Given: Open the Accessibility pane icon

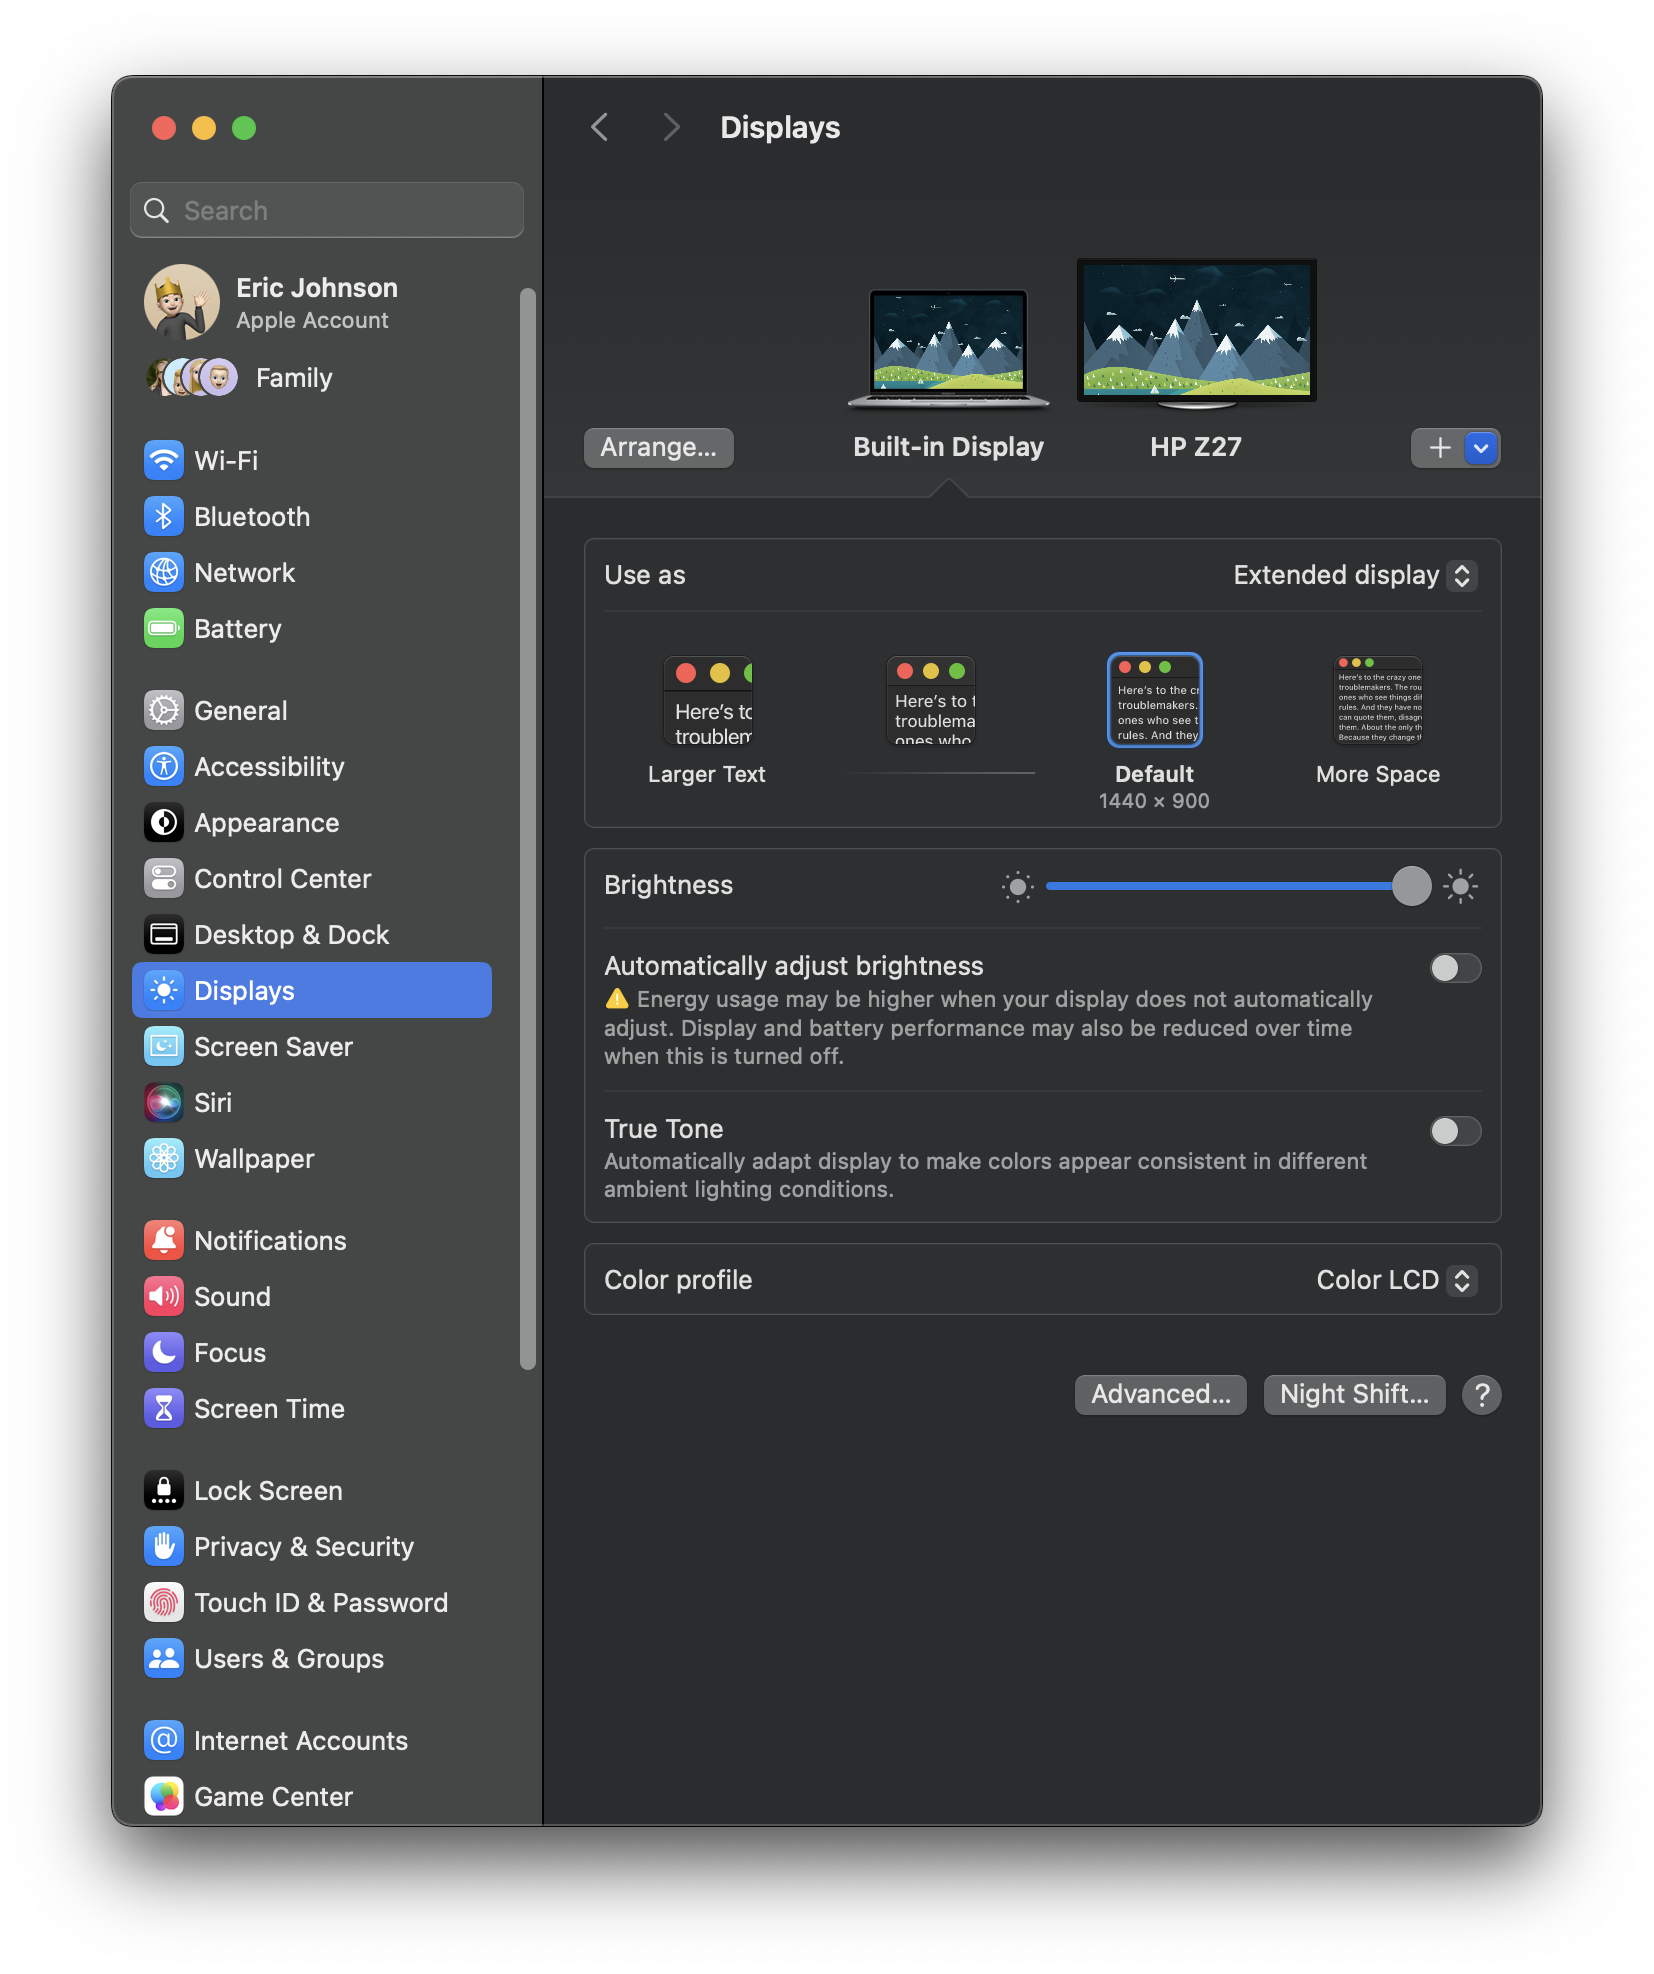Looking at the screenshot, I should (164, 767).
